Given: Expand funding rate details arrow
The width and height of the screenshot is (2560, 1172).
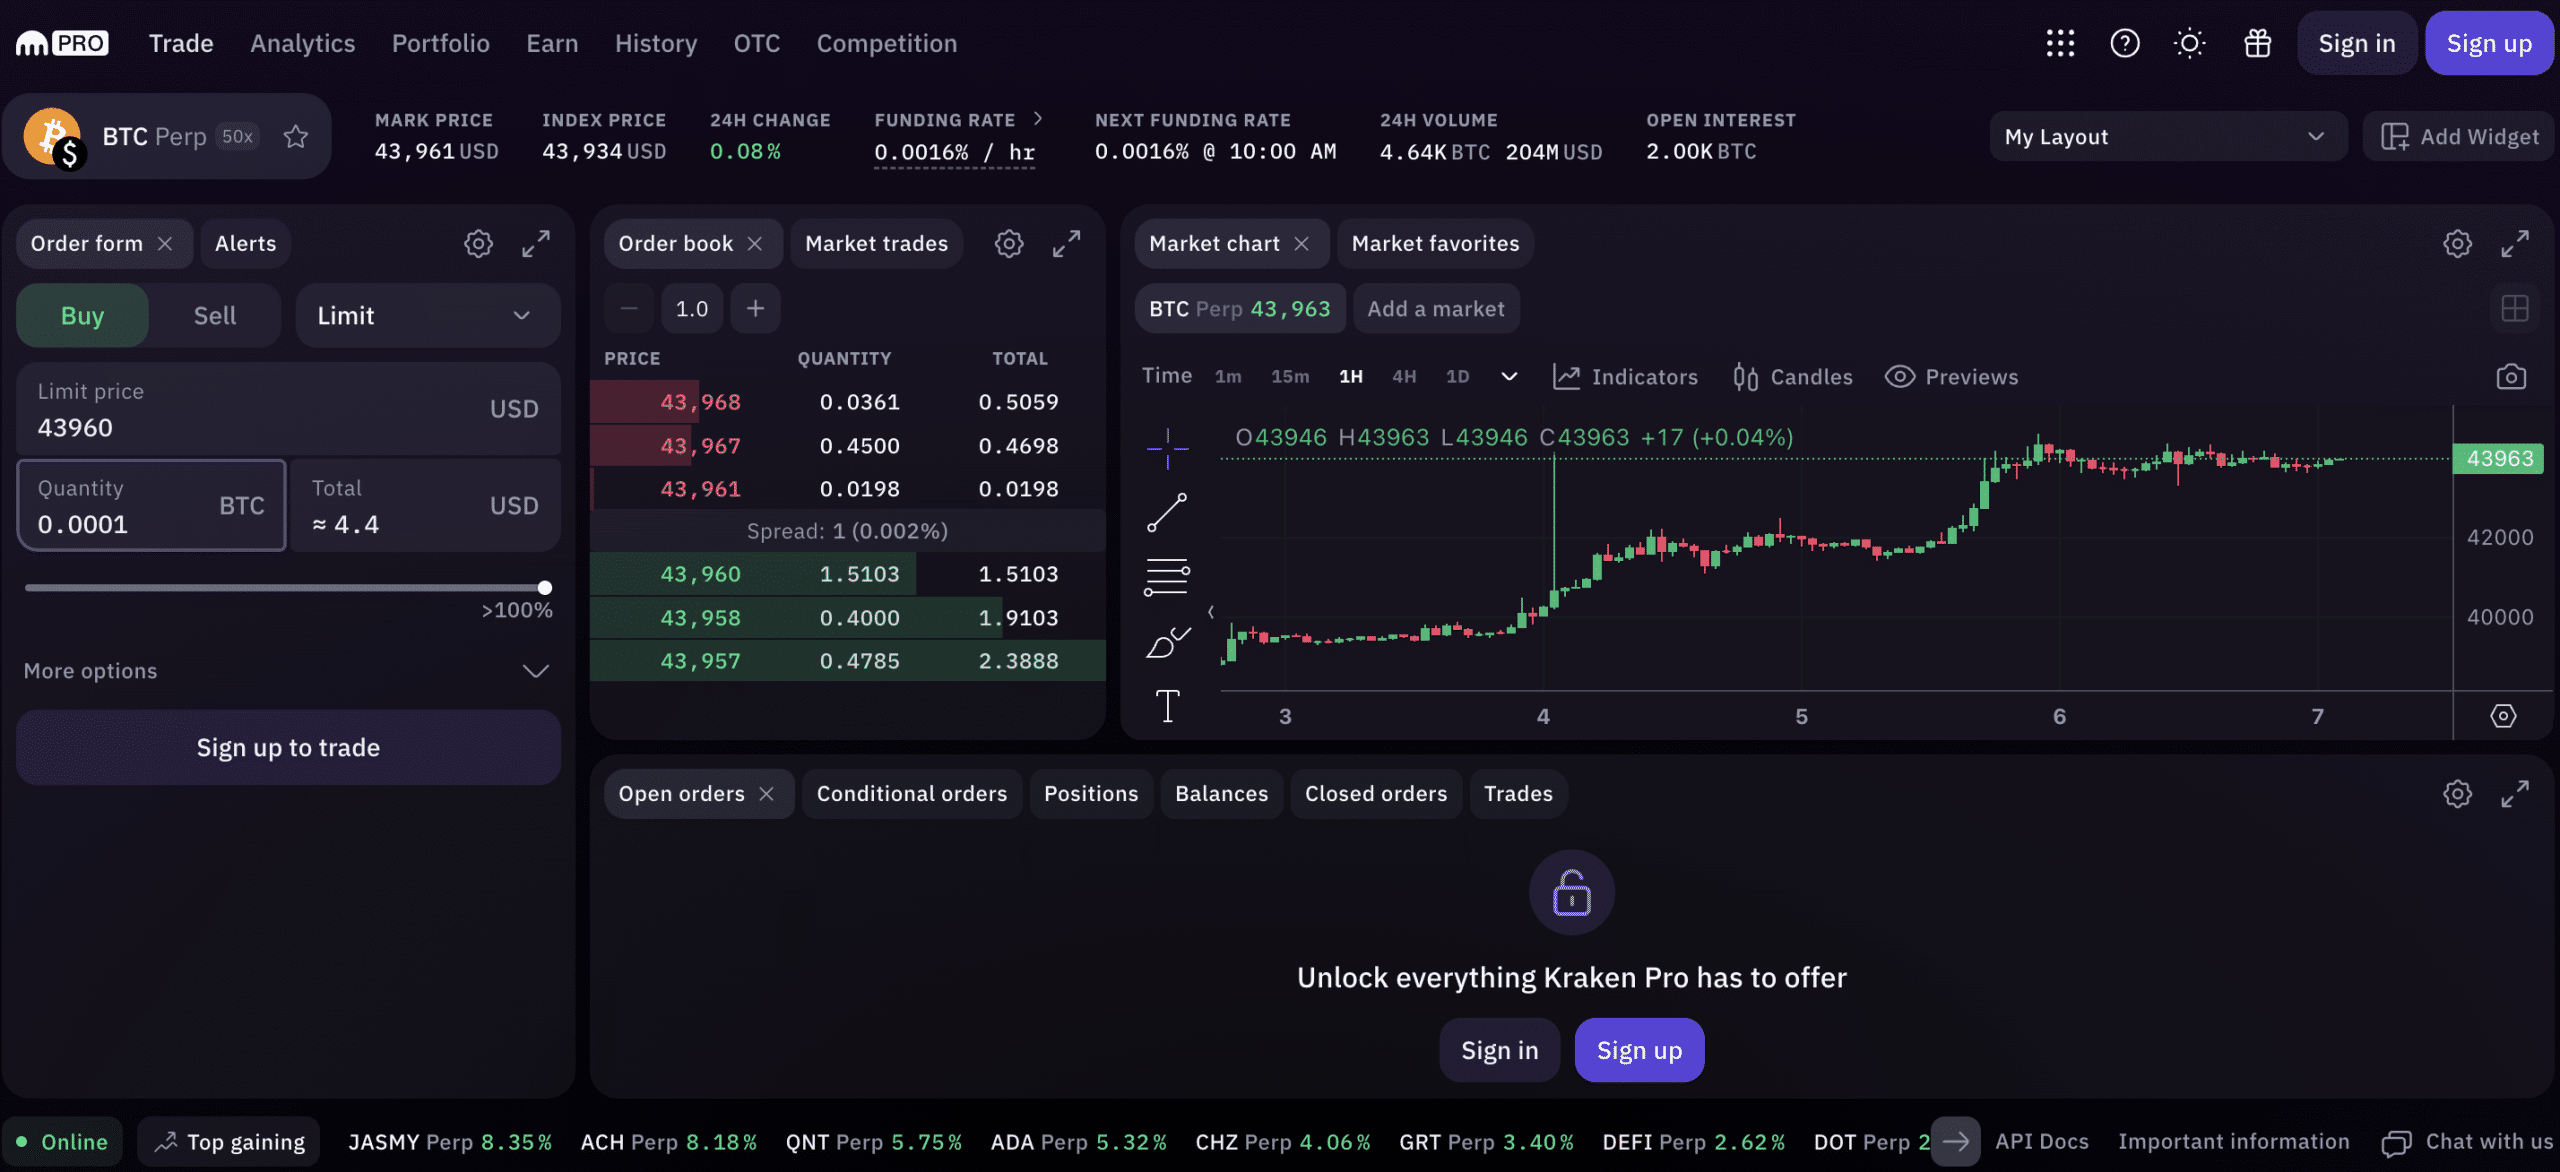Looking at the screenshot, I should (1038, 118).
